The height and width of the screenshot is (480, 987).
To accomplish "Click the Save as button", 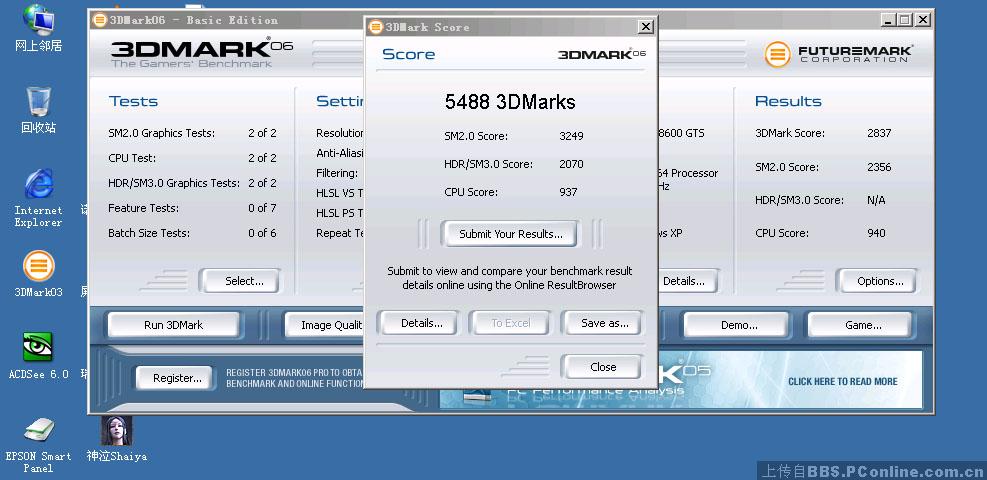I will pos(604,323).
